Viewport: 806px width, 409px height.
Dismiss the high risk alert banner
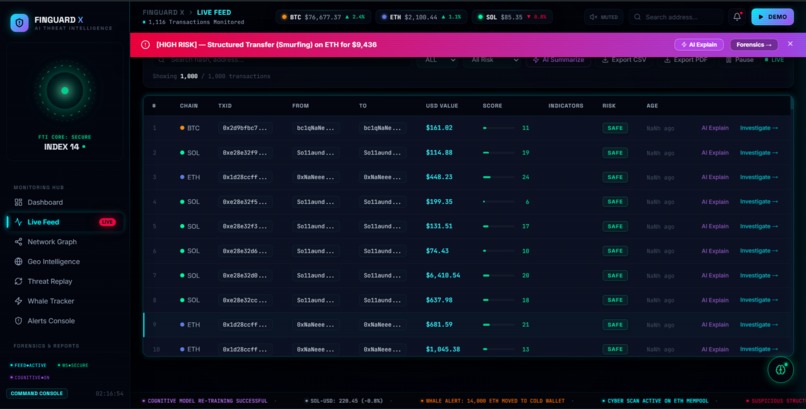[790, 44]
